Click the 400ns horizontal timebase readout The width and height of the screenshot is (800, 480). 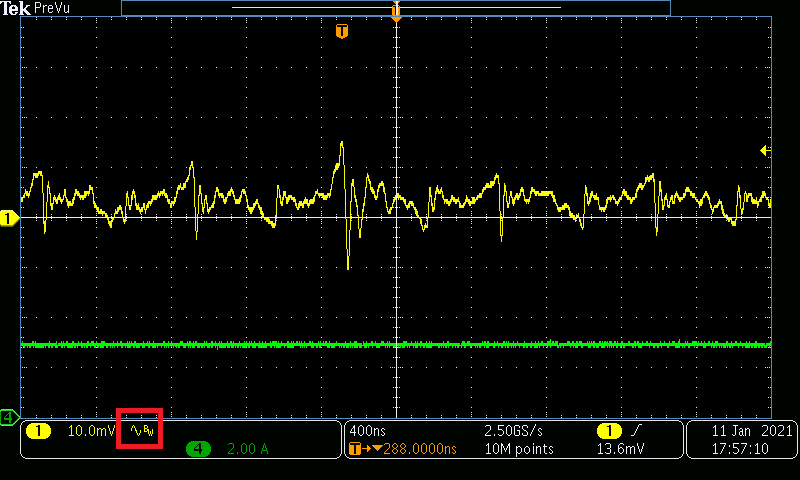click(x=366, y=431)
